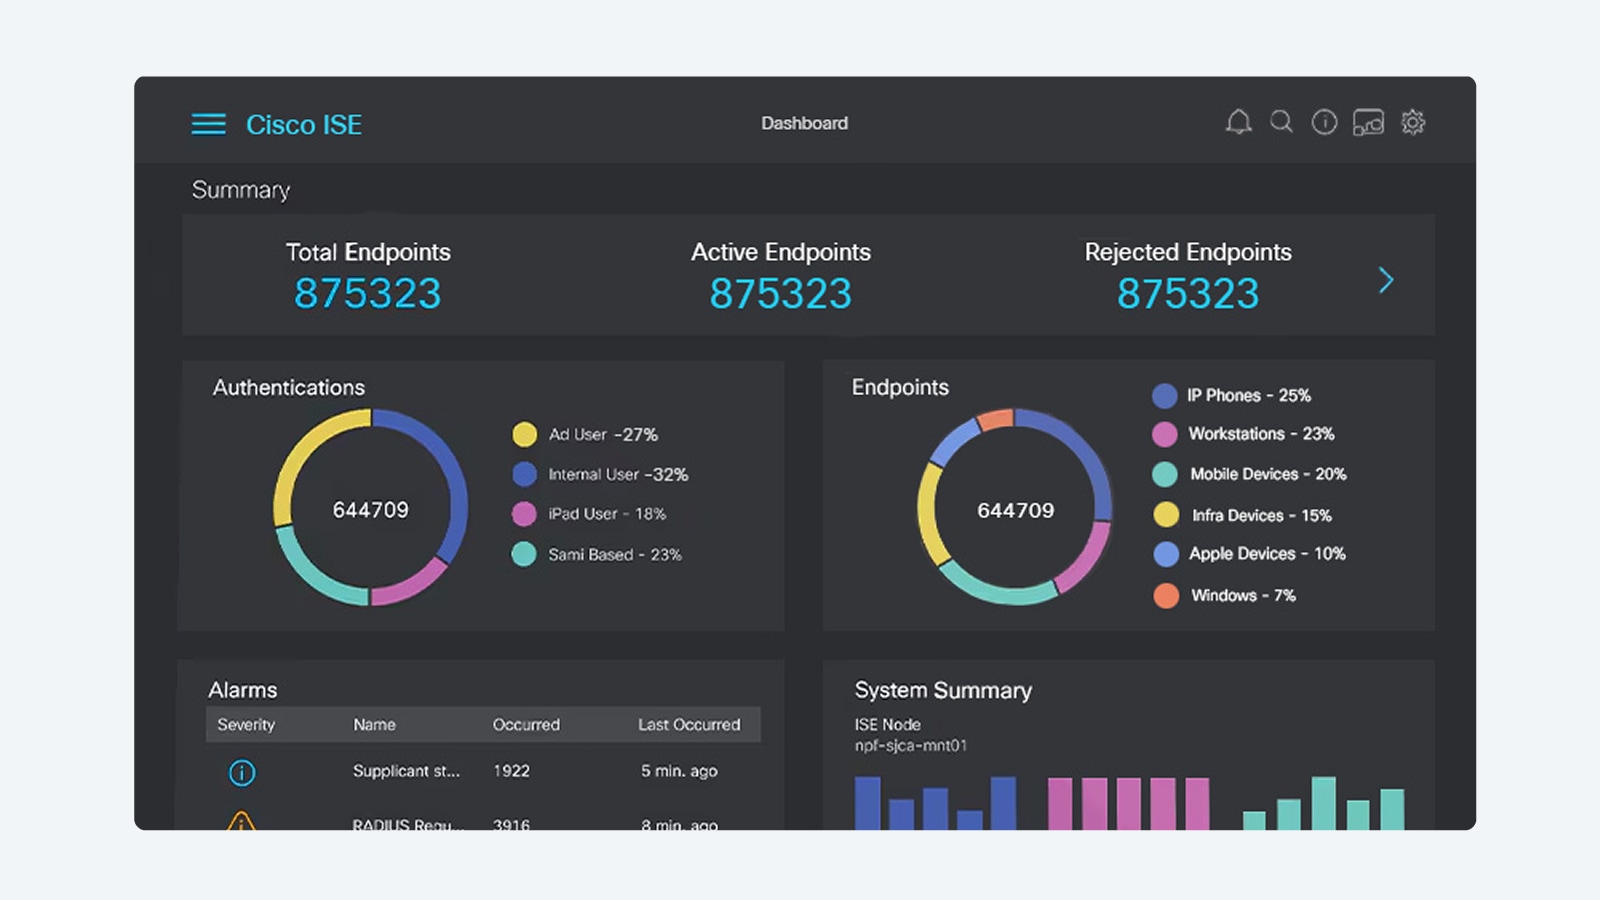Click the '1922' occurred count cell
Screen dimensions: 1600x900
pyautogui.click(x=511, y=771)
